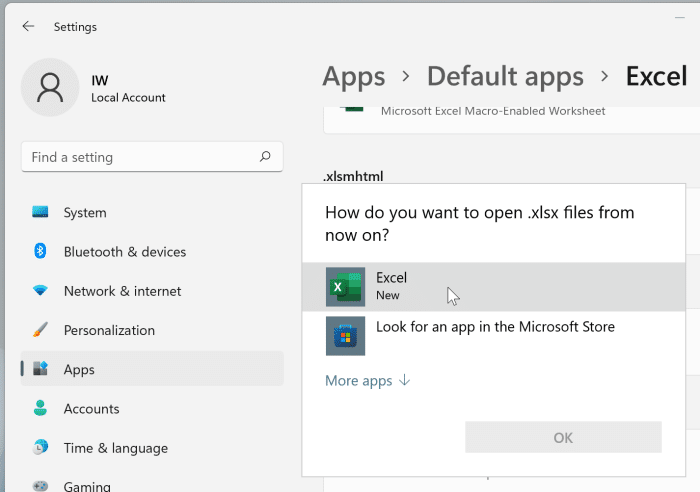Open the user account avatar picture
Viewport: 700px width, 492px height.
click(x=50, y=87)
